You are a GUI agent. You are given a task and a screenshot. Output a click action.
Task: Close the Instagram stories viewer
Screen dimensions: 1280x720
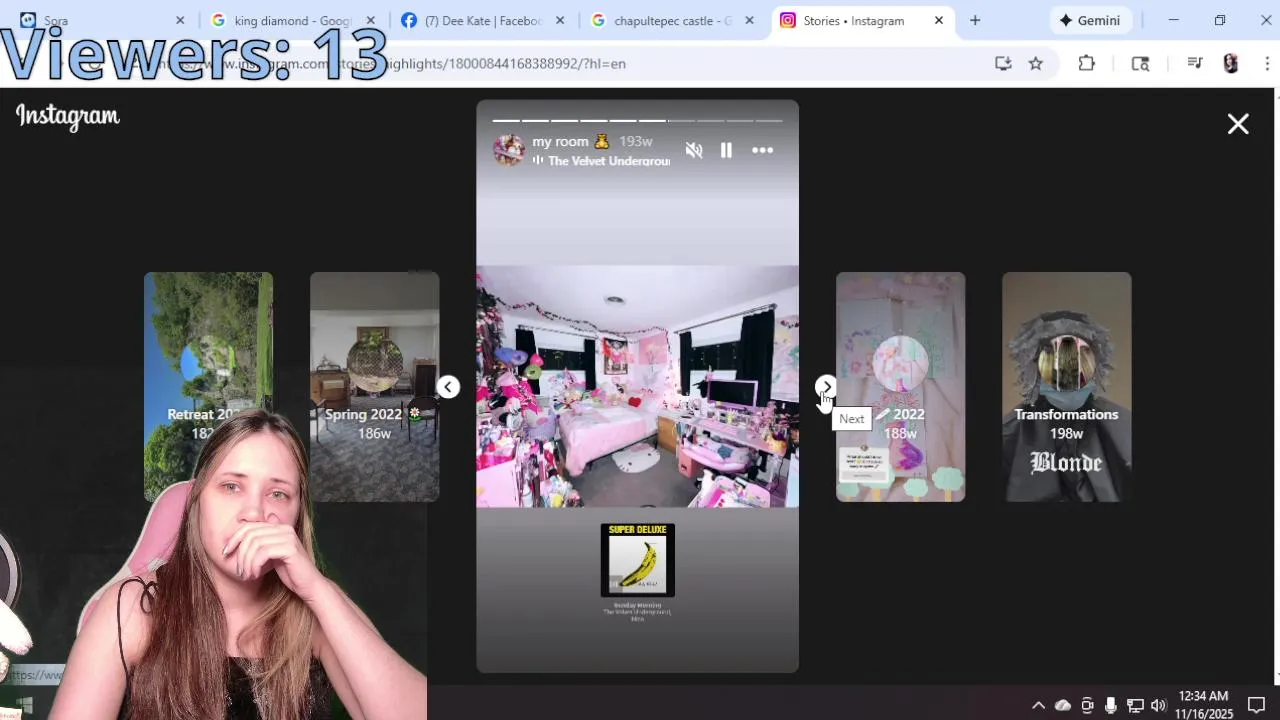click(x=1238, y=124)
